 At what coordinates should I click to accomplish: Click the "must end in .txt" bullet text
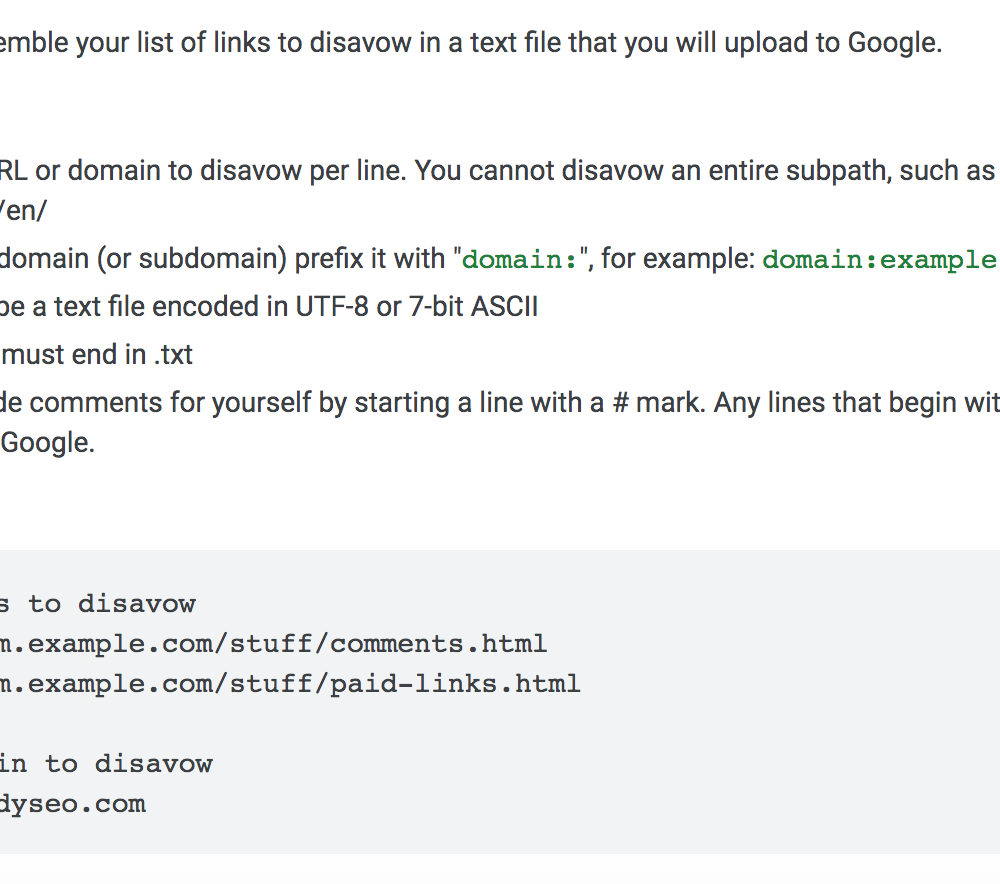96,355
